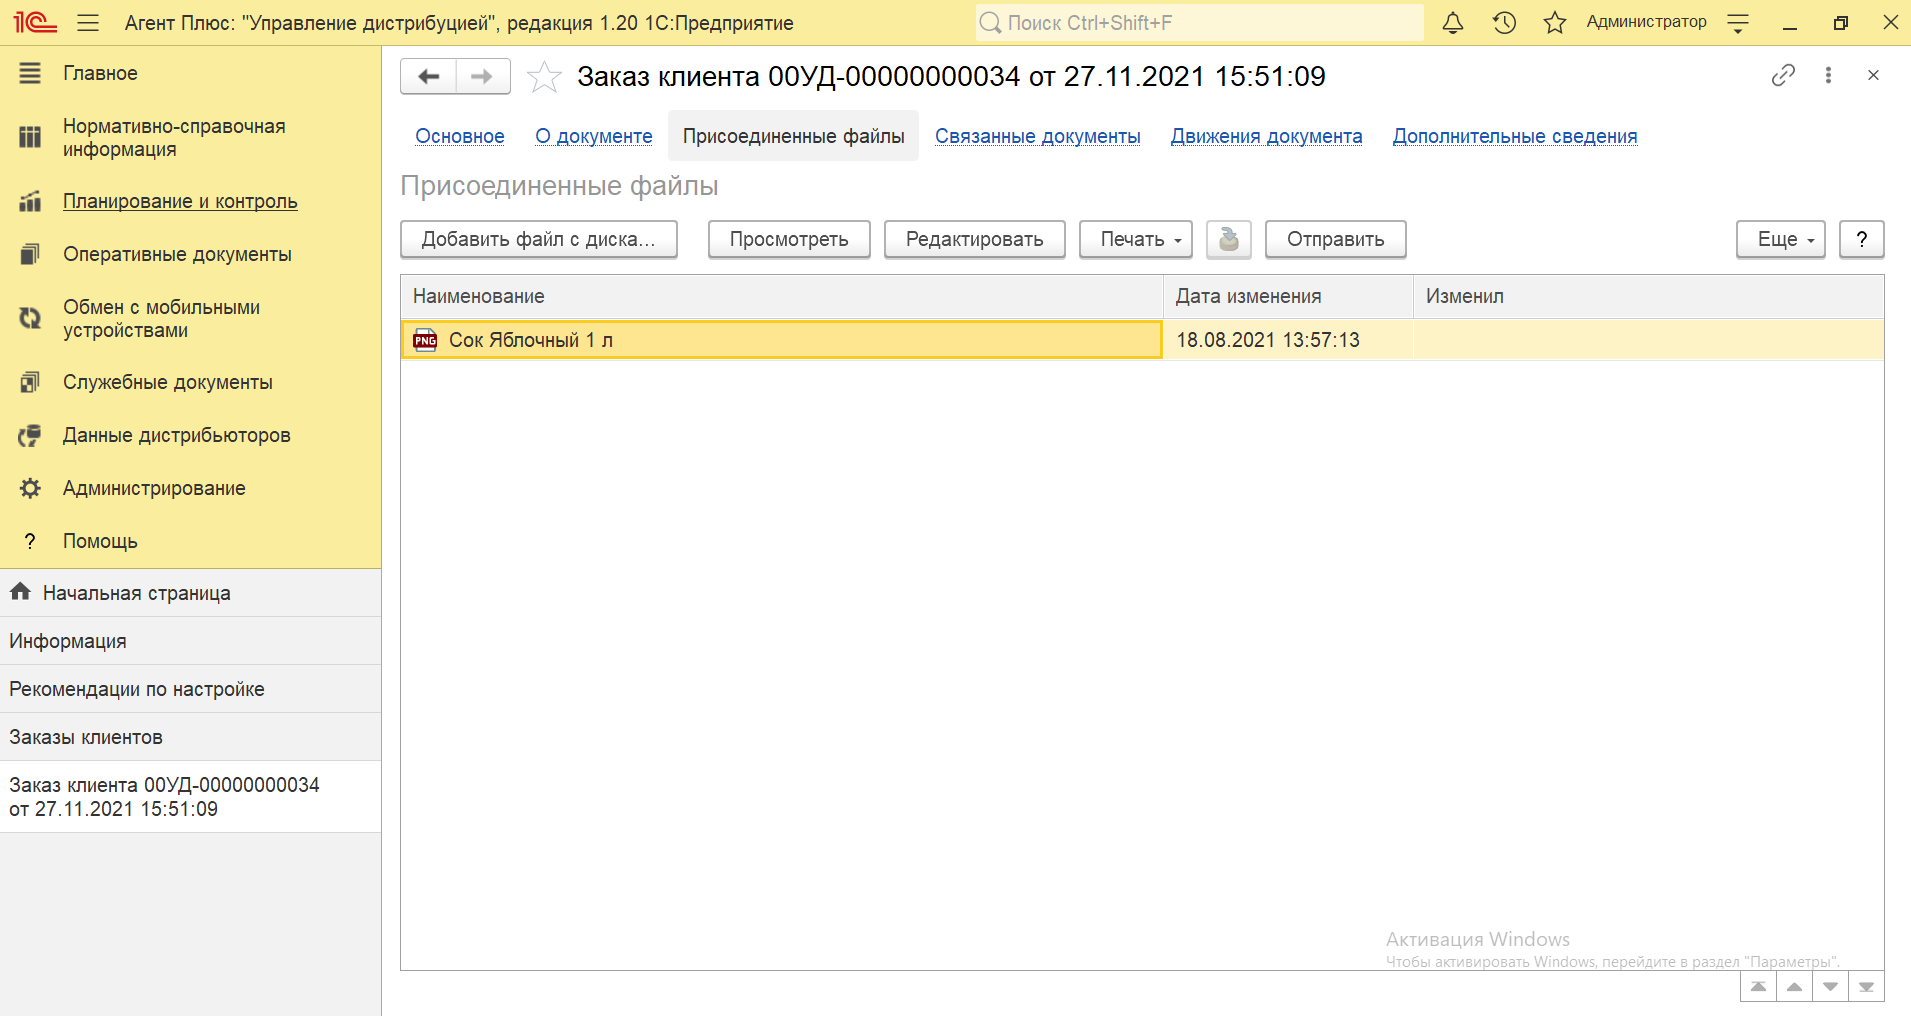This screenshot has height=1016, width=1911.
Task: Open the history clock icon
Action: click(1504, 23)
